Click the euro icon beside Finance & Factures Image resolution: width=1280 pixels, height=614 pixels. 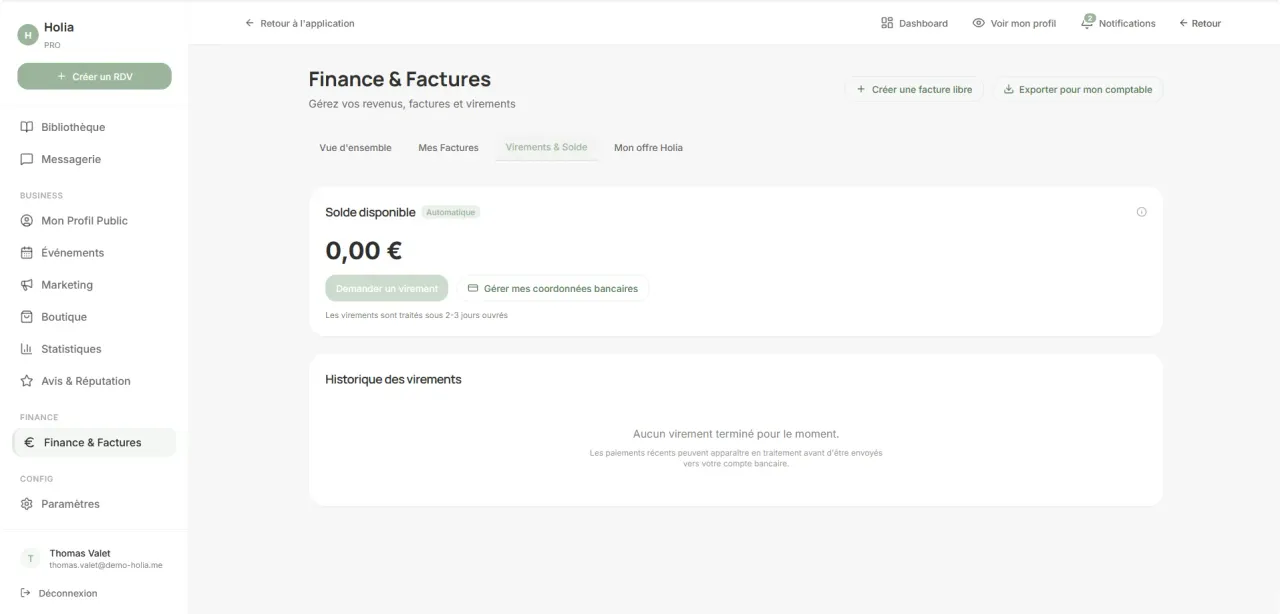(29, 442)
